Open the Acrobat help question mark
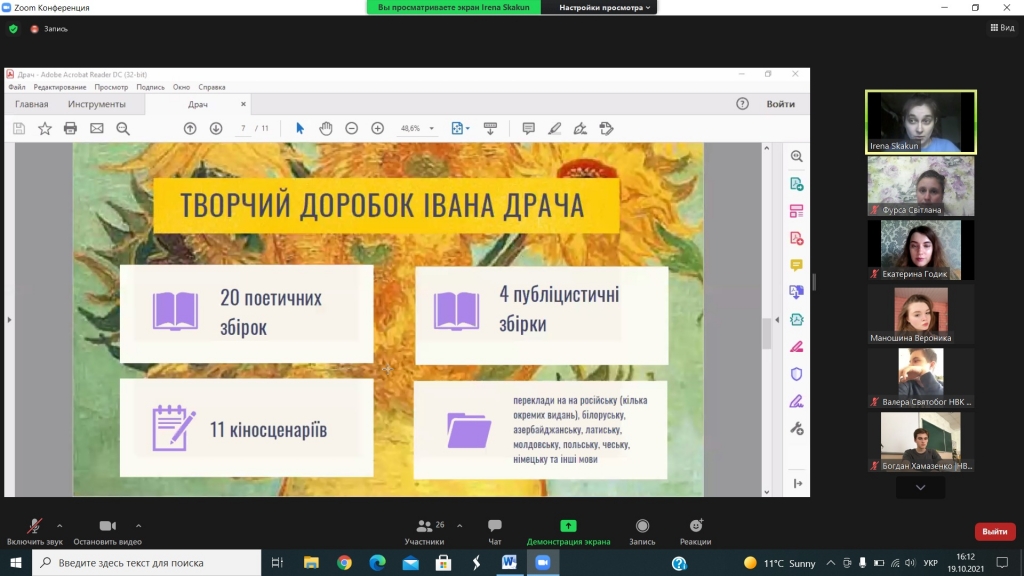The image size is (1024, 576). [743, 104]
